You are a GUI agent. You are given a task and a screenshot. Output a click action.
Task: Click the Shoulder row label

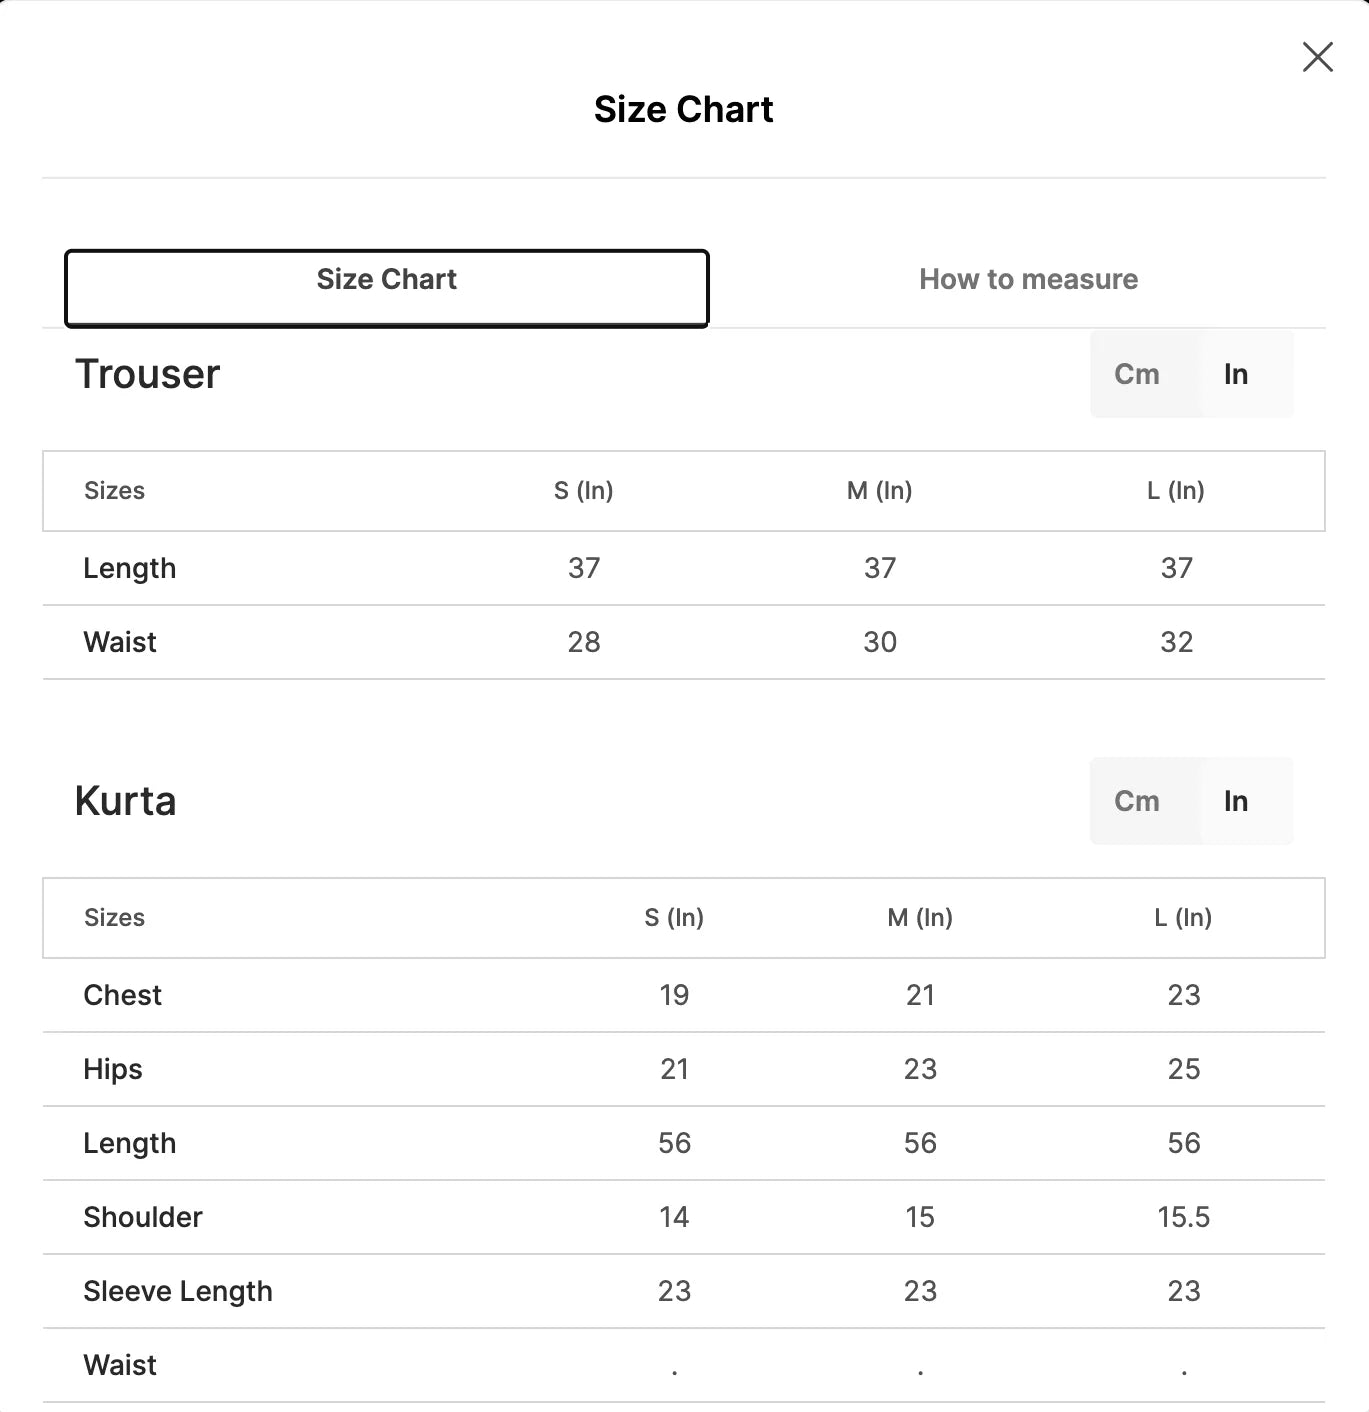pos(143,1217)
